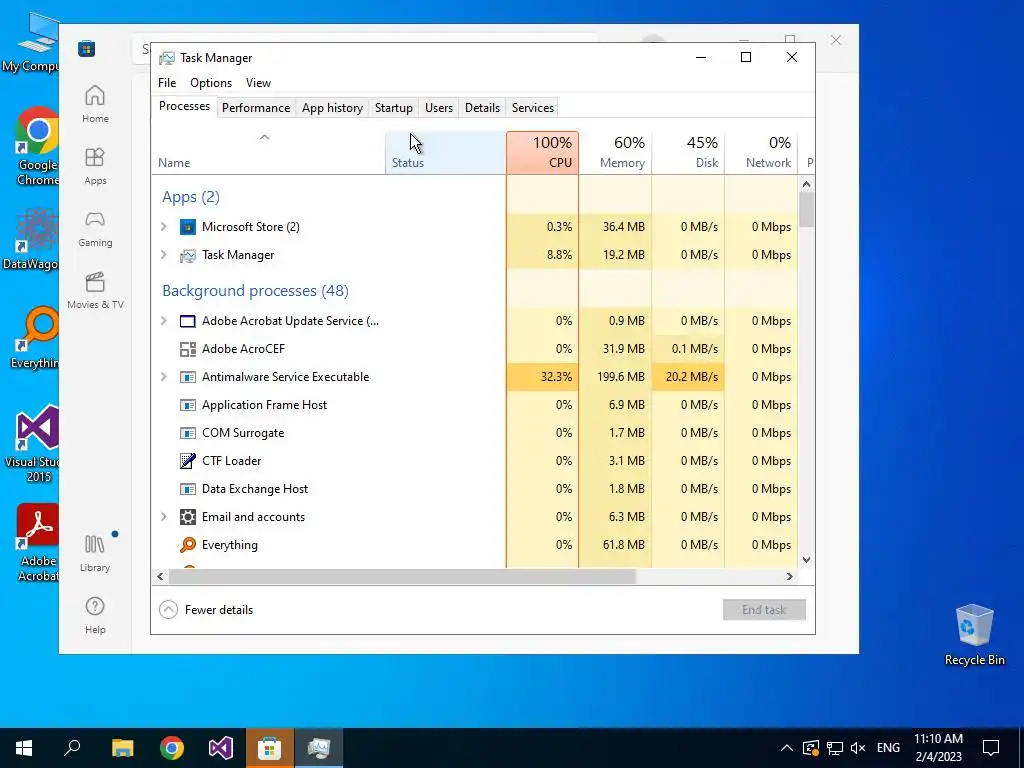Open Apps section in Microsoft Store

click(95, 166)
